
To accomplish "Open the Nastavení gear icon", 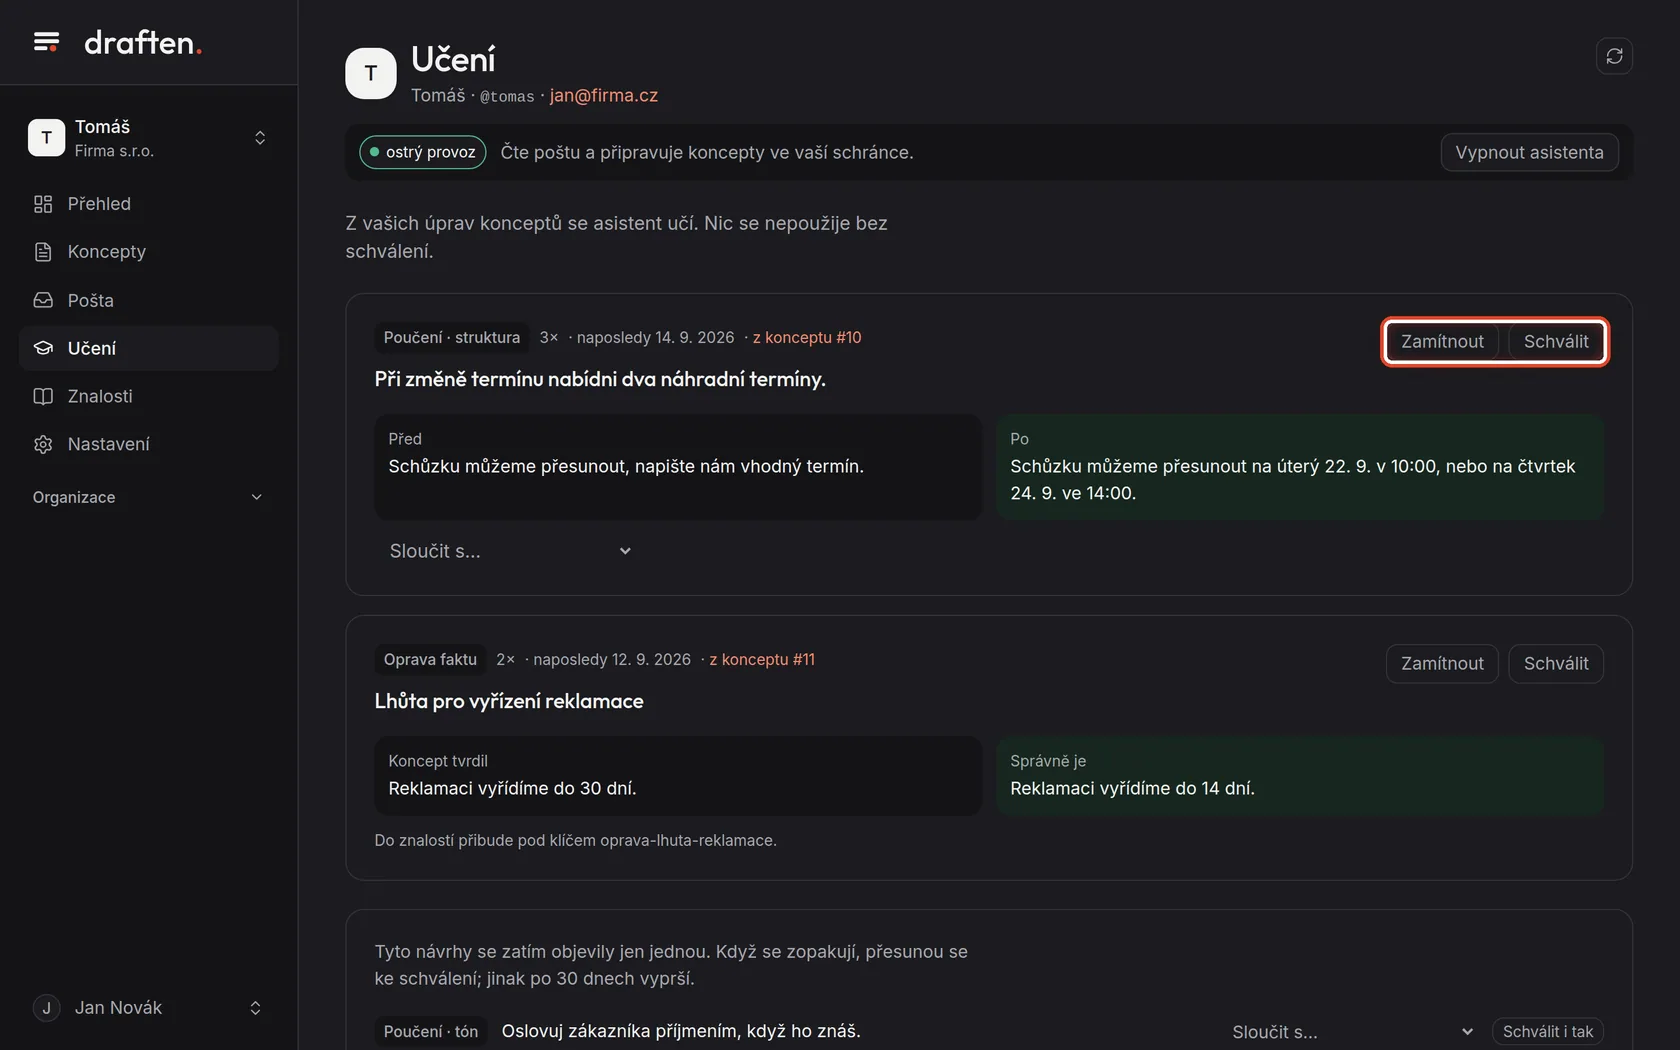I will click(x=43, y=444).
